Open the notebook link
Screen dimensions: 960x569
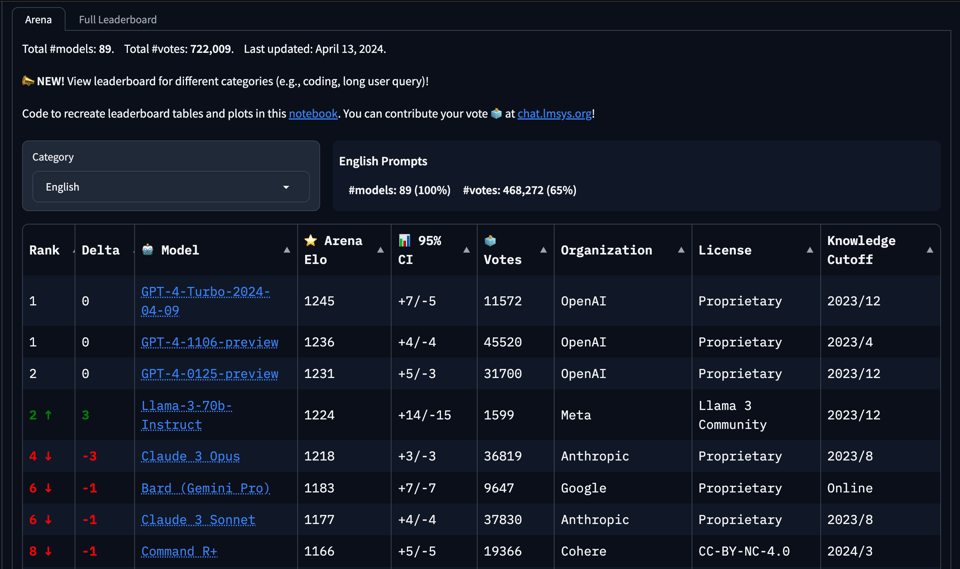point(313,114)
